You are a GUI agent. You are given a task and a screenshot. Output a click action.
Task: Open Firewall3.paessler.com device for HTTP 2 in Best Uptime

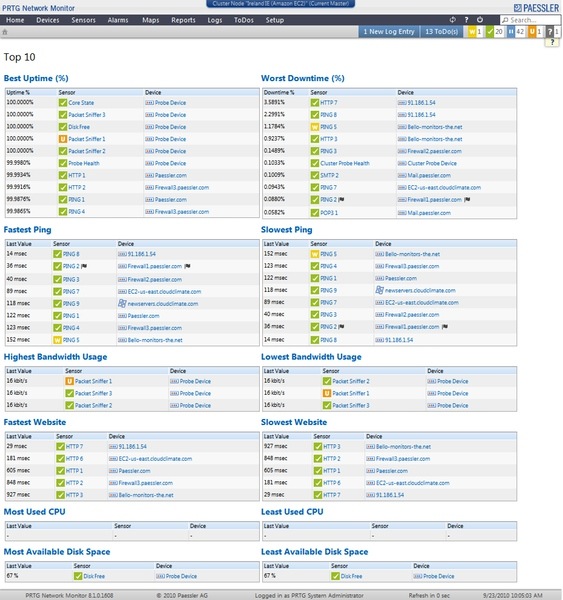pos(182,188)
